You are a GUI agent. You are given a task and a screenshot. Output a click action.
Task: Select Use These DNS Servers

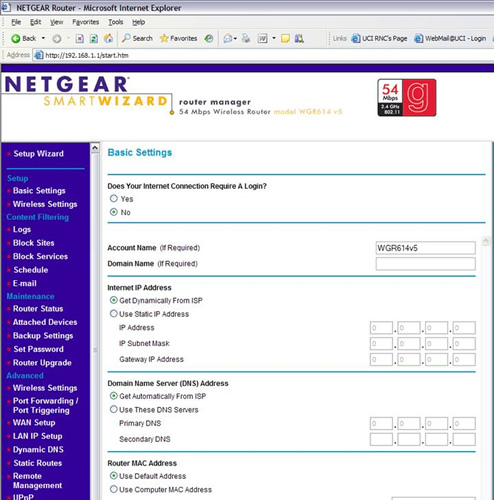click(114, 409)
